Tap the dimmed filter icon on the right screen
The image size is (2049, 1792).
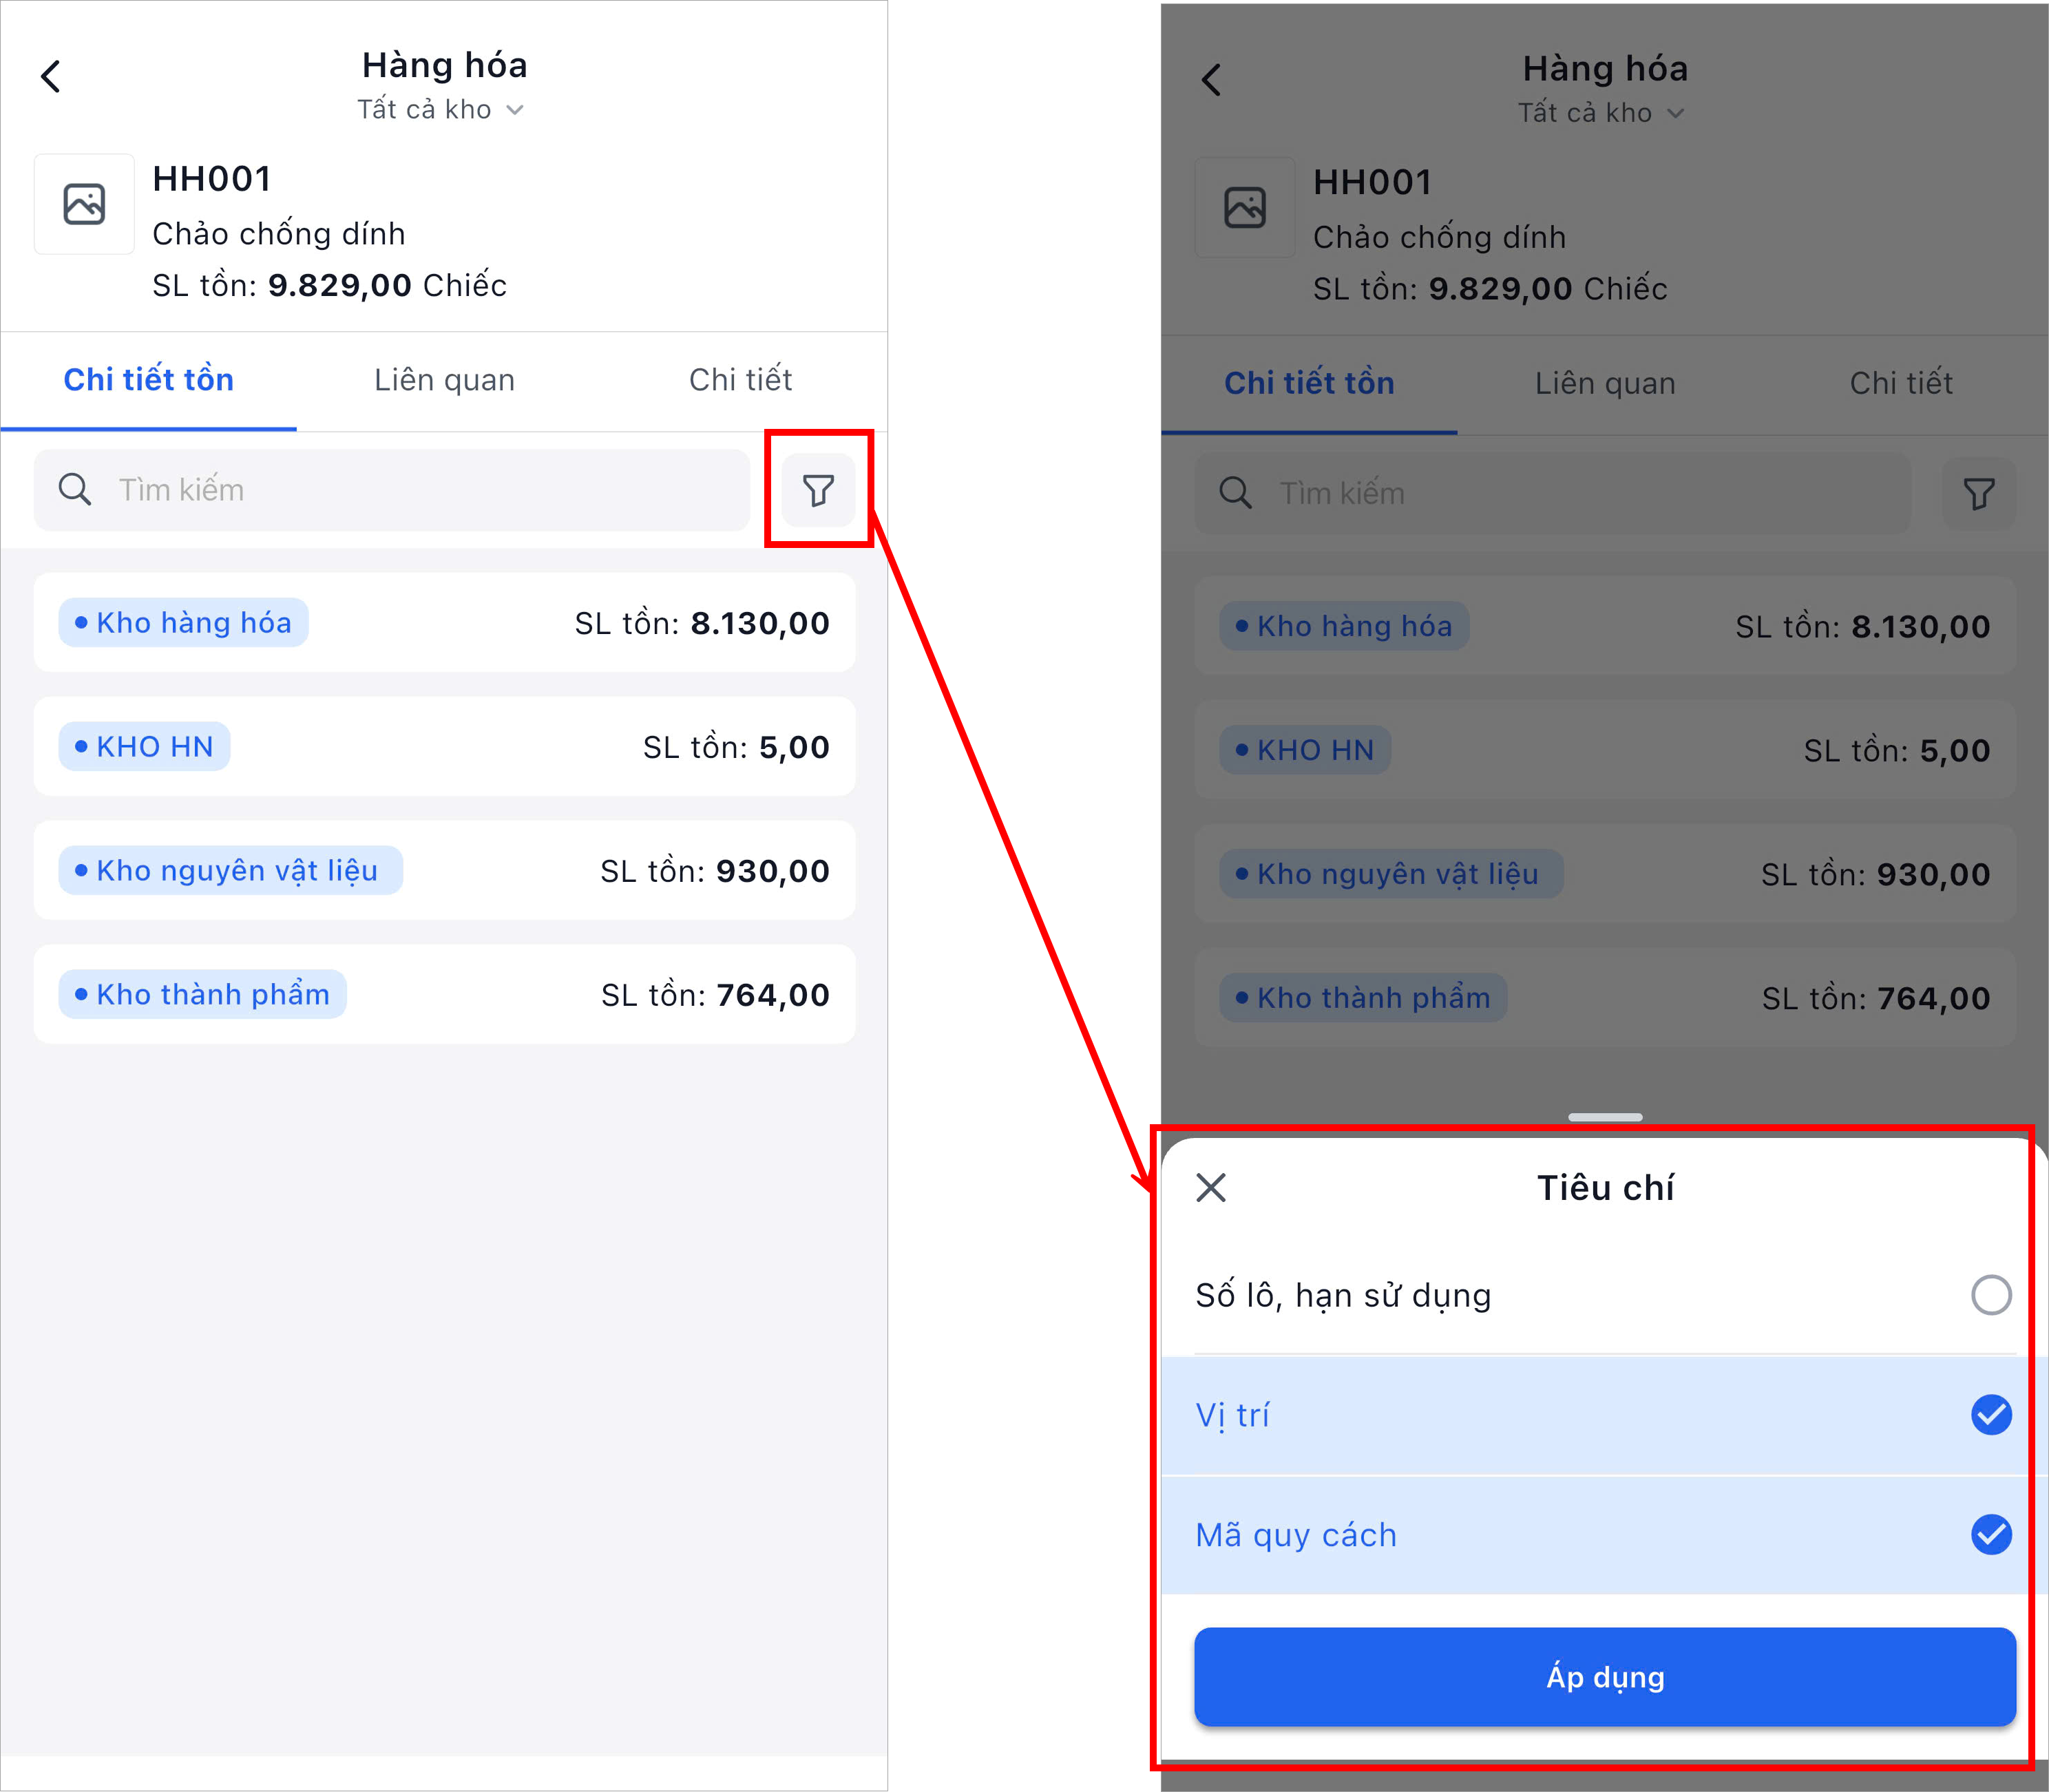click(1978, 494)
